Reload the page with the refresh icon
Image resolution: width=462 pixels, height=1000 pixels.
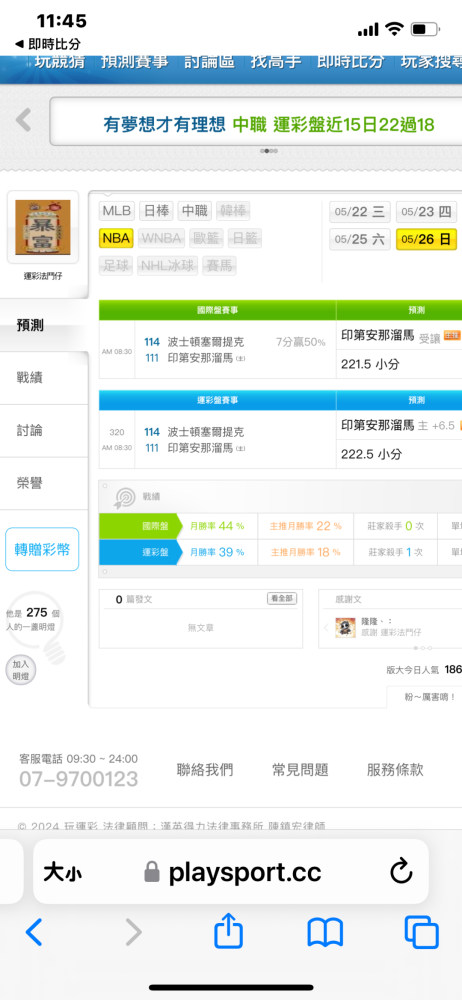pos(401,872)
